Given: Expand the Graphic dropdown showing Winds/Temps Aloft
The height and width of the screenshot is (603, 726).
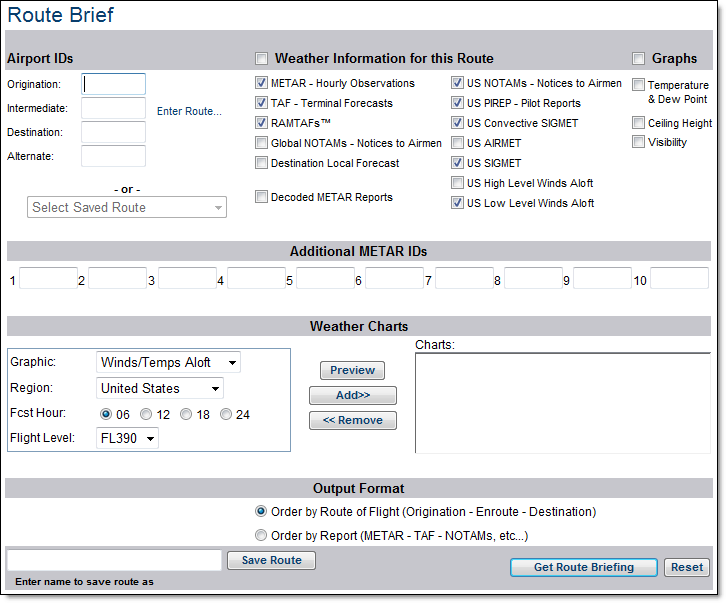Looking at the screenshot, I should click(169, 362).
